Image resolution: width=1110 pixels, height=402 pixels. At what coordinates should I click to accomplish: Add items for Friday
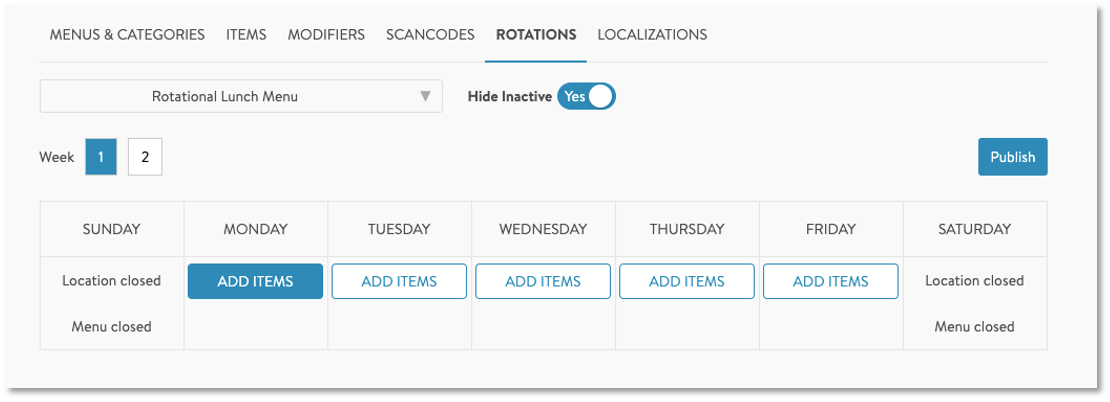pos(831,281)
